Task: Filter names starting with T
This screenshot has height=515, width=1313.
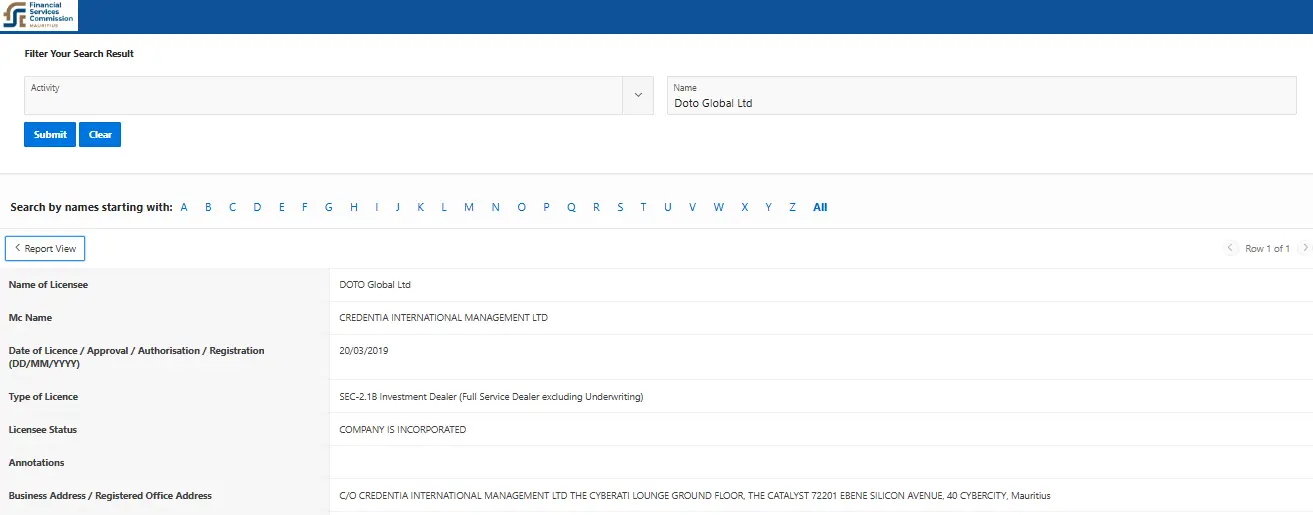Action: [643, 207]
